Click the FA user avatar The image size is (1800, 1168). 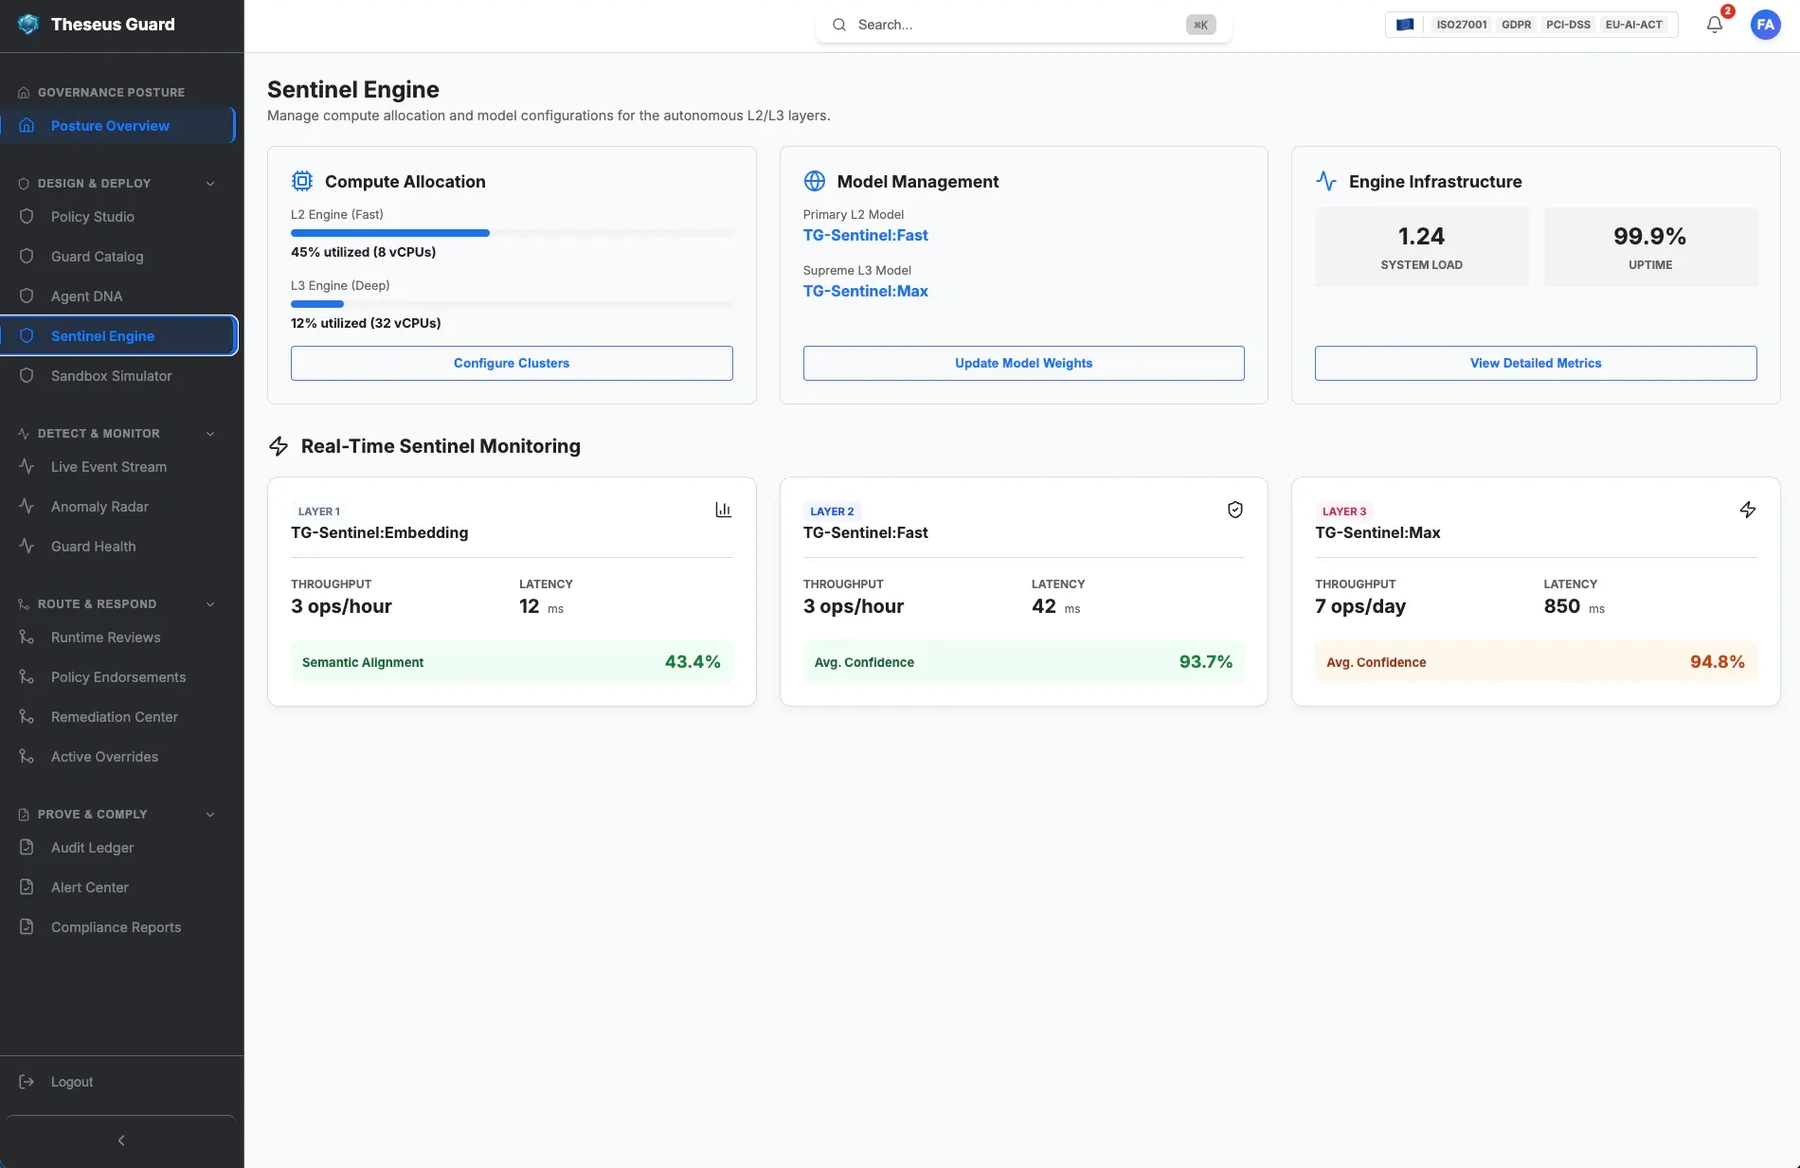tap(1765, 25)
